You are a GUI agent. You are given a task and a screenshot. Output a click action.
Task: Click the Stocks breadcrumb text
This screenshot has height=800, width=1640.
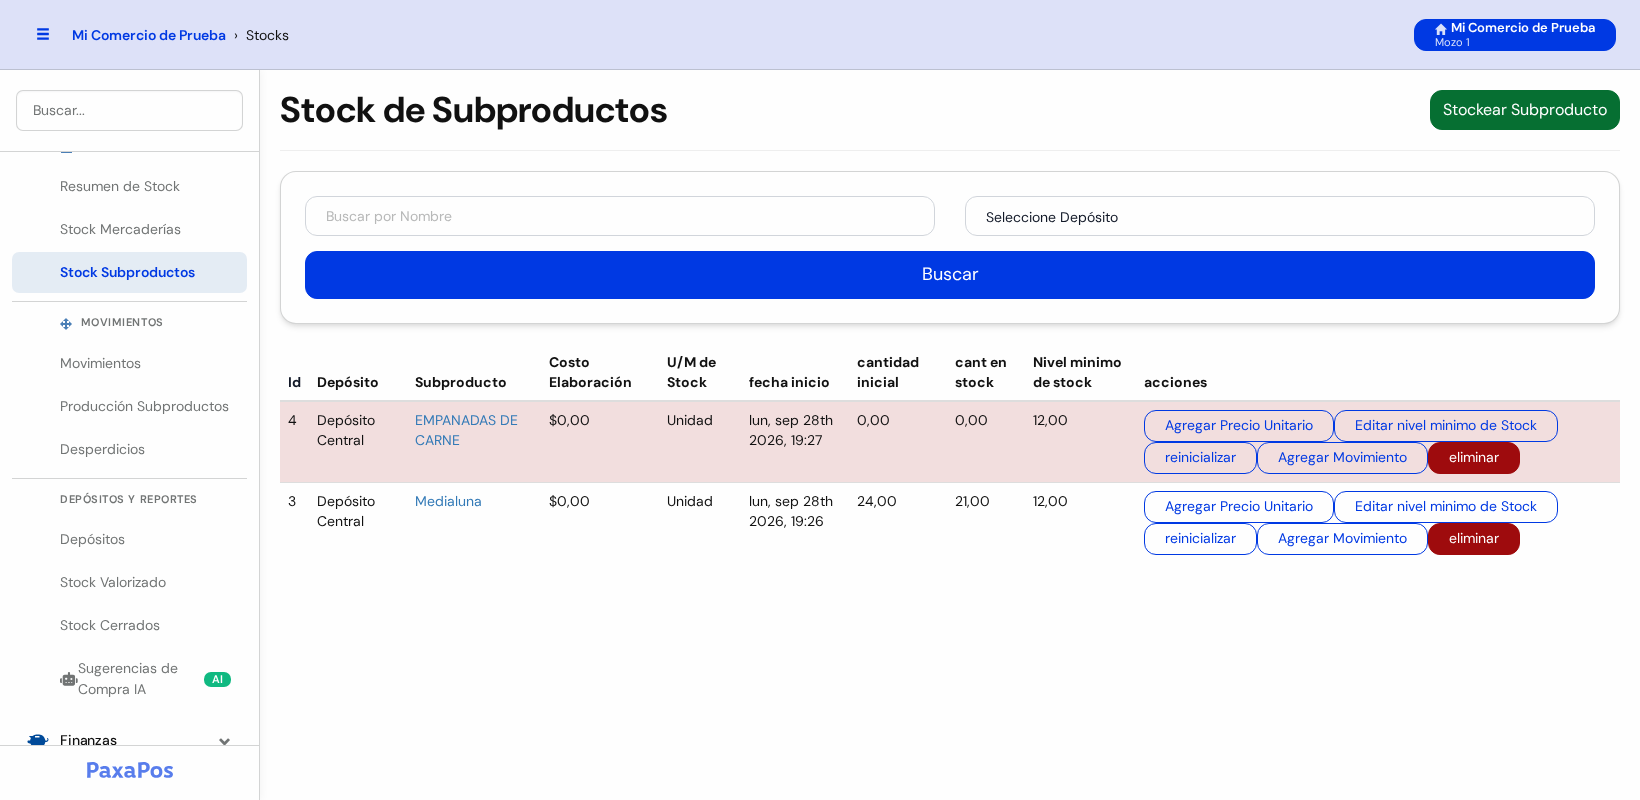(x=267, y=35)
